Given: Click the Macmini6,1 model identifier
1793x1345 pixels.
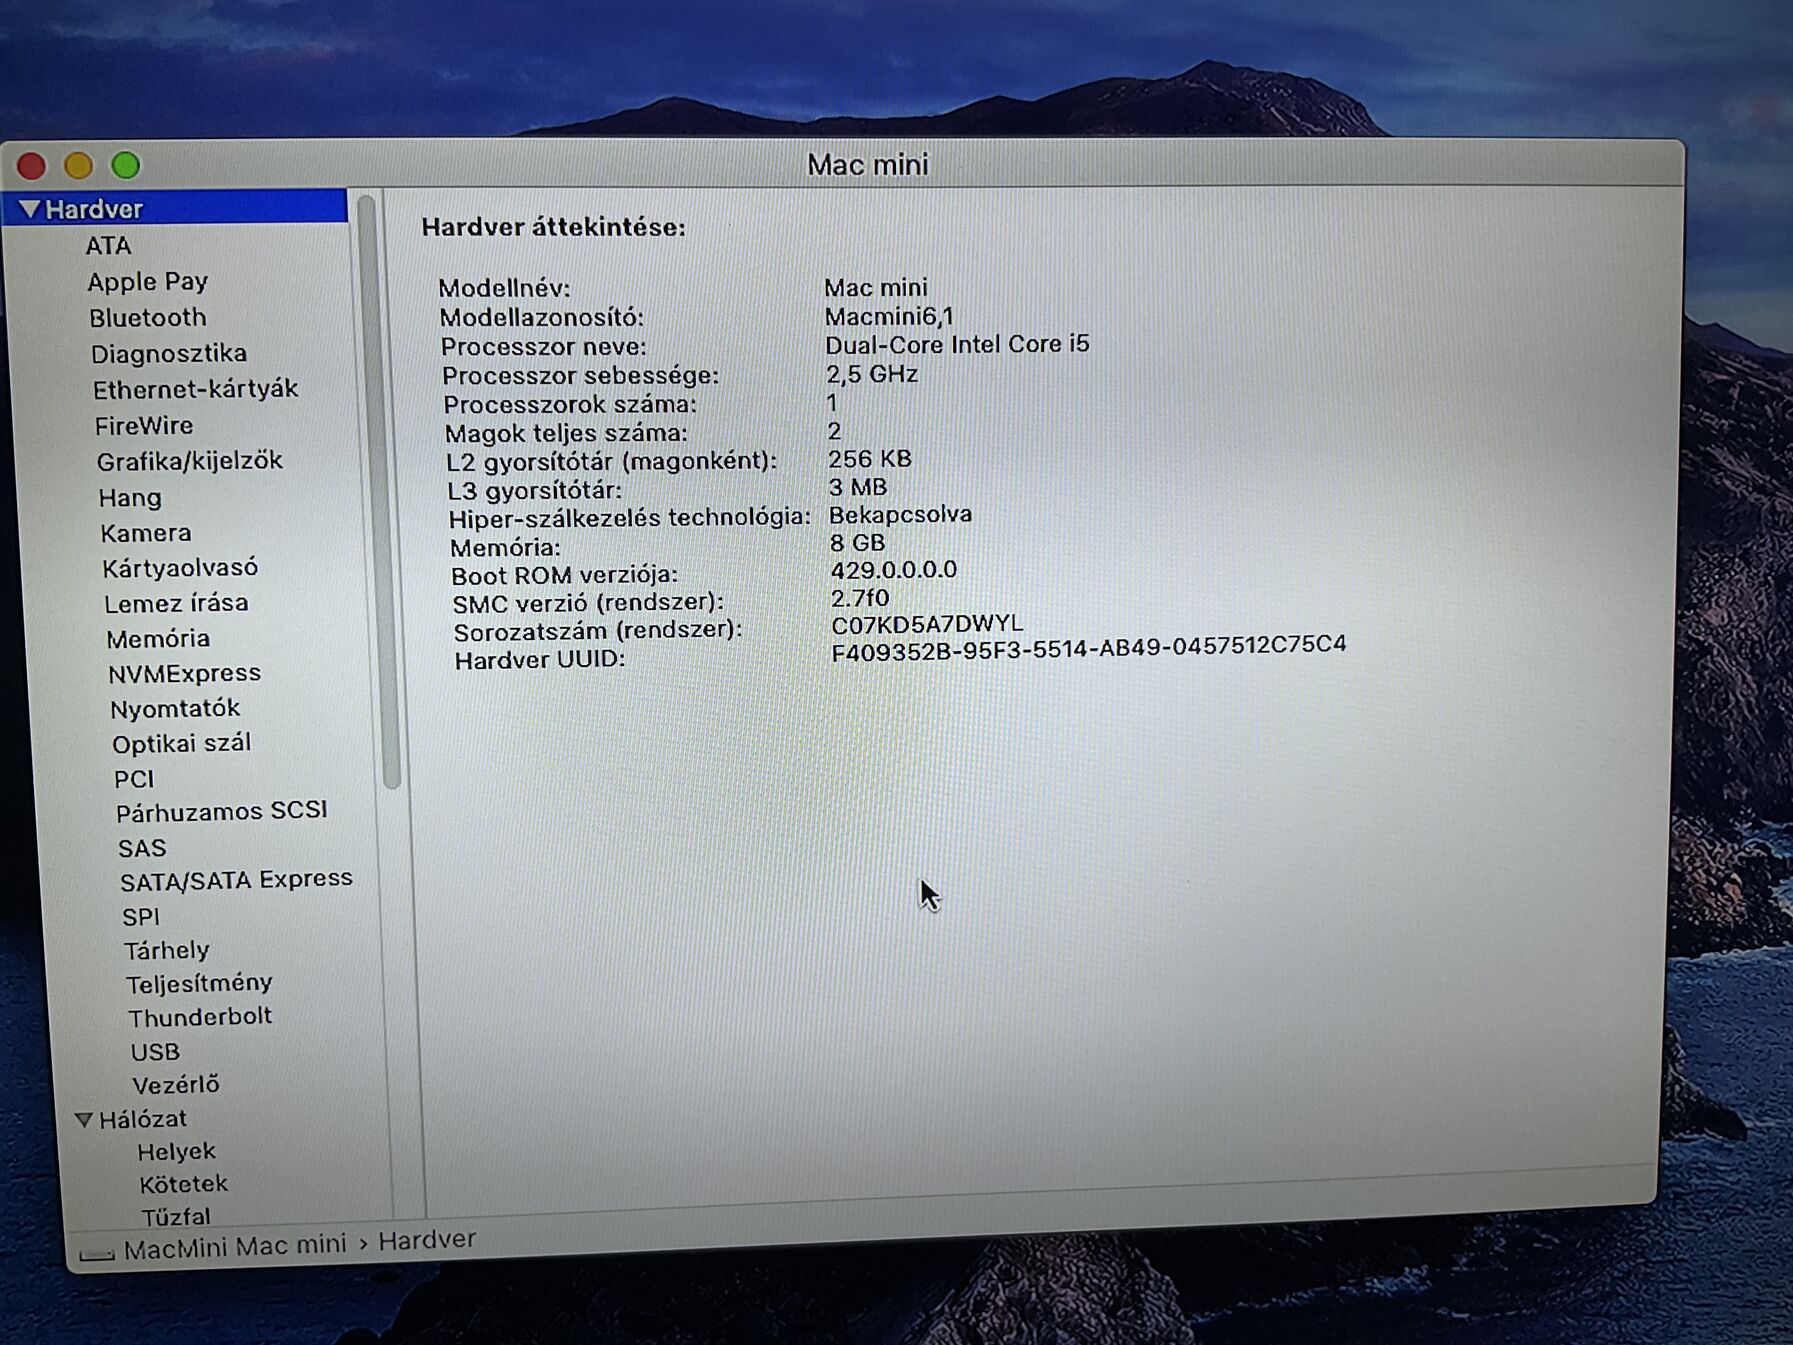Looking at the screenshot, I should 889,317.
